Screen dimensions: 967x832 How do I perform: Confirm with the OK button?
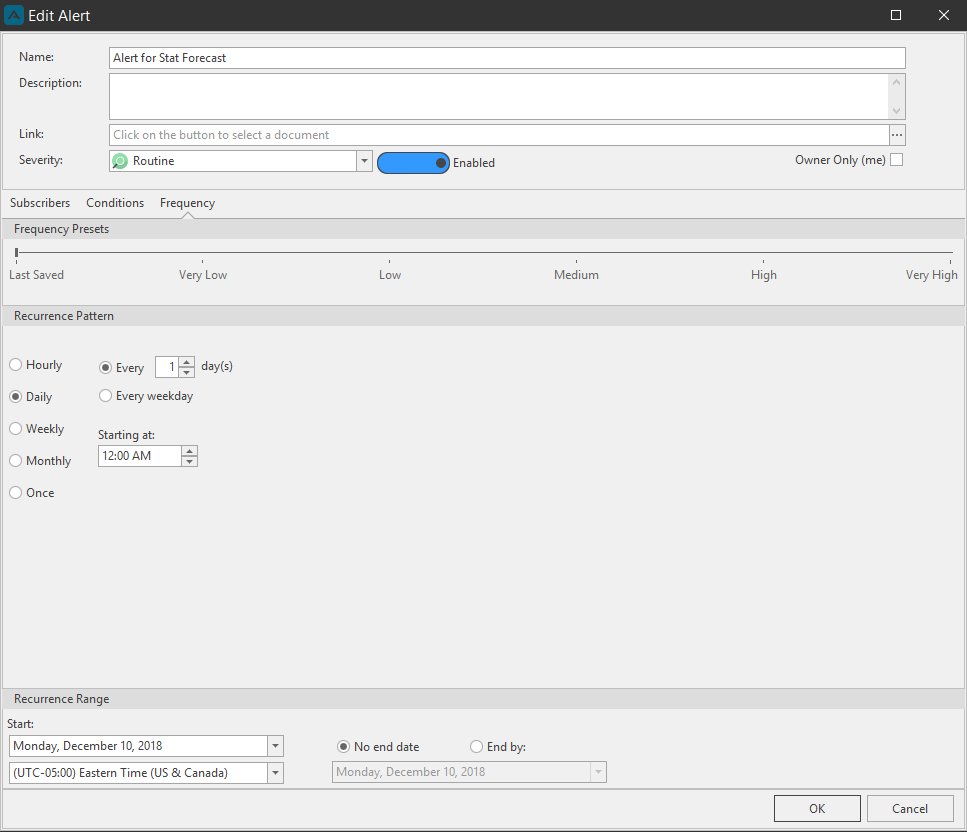817,809
